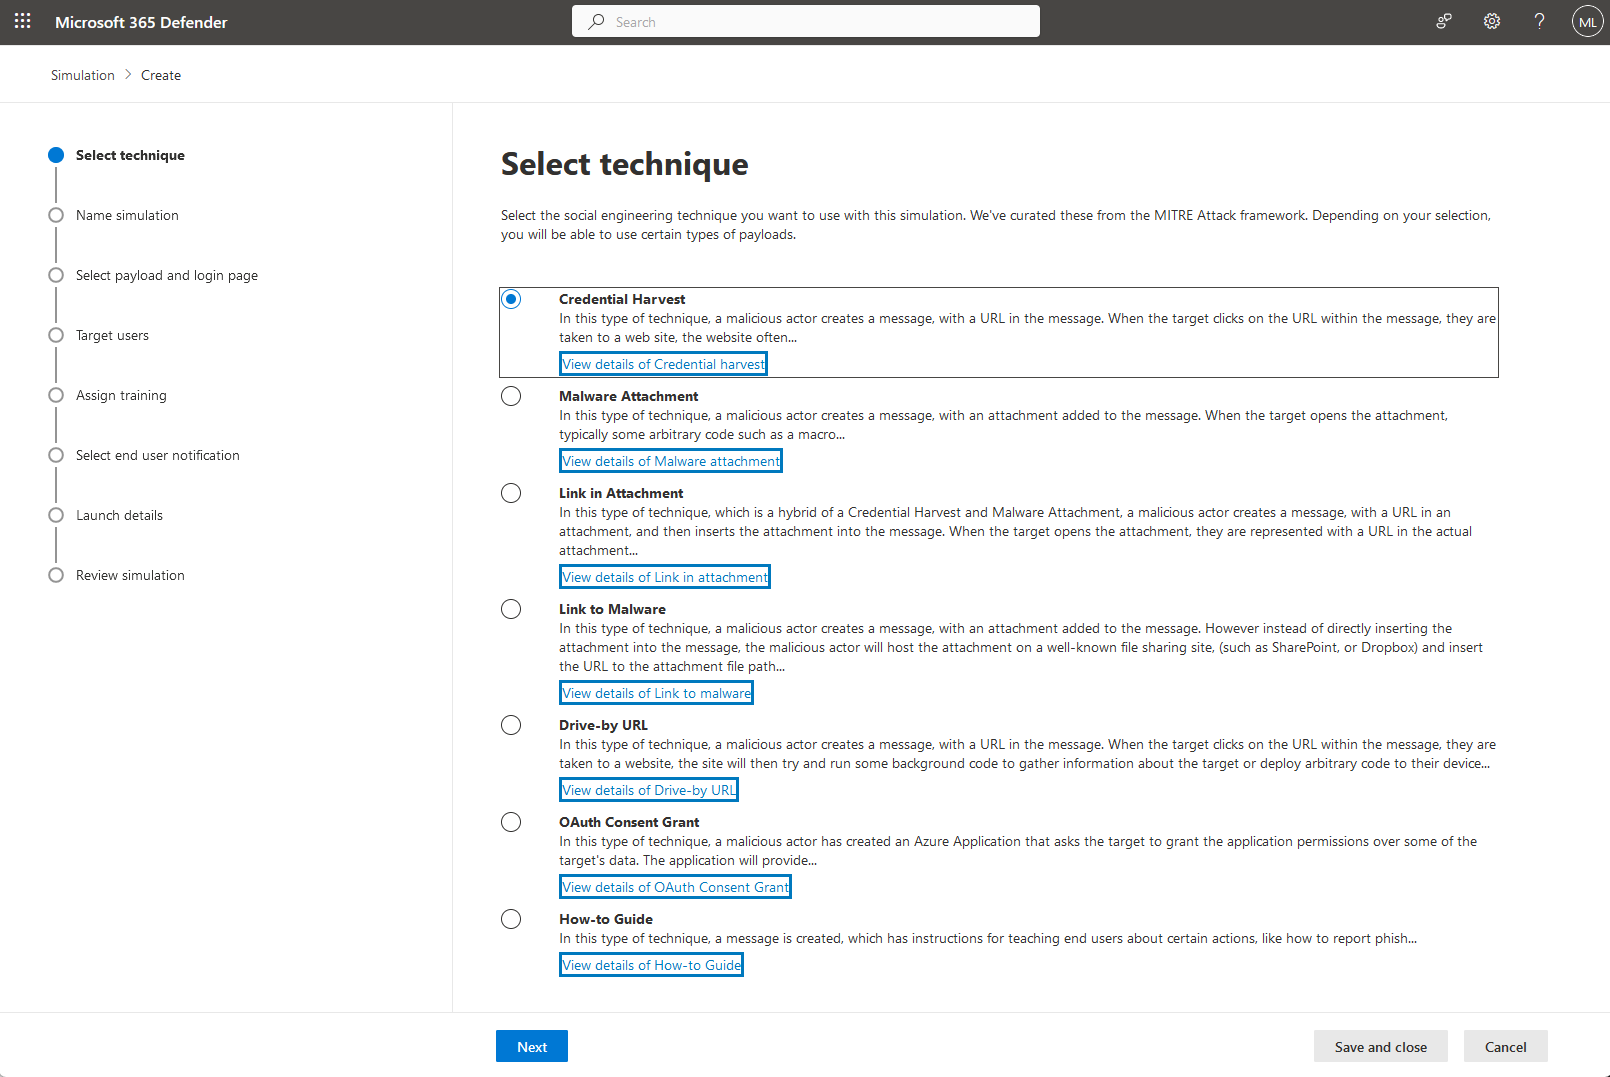Open the ML account avatar
The width and height of the screenshot is (1610, 1077).
1587,21
